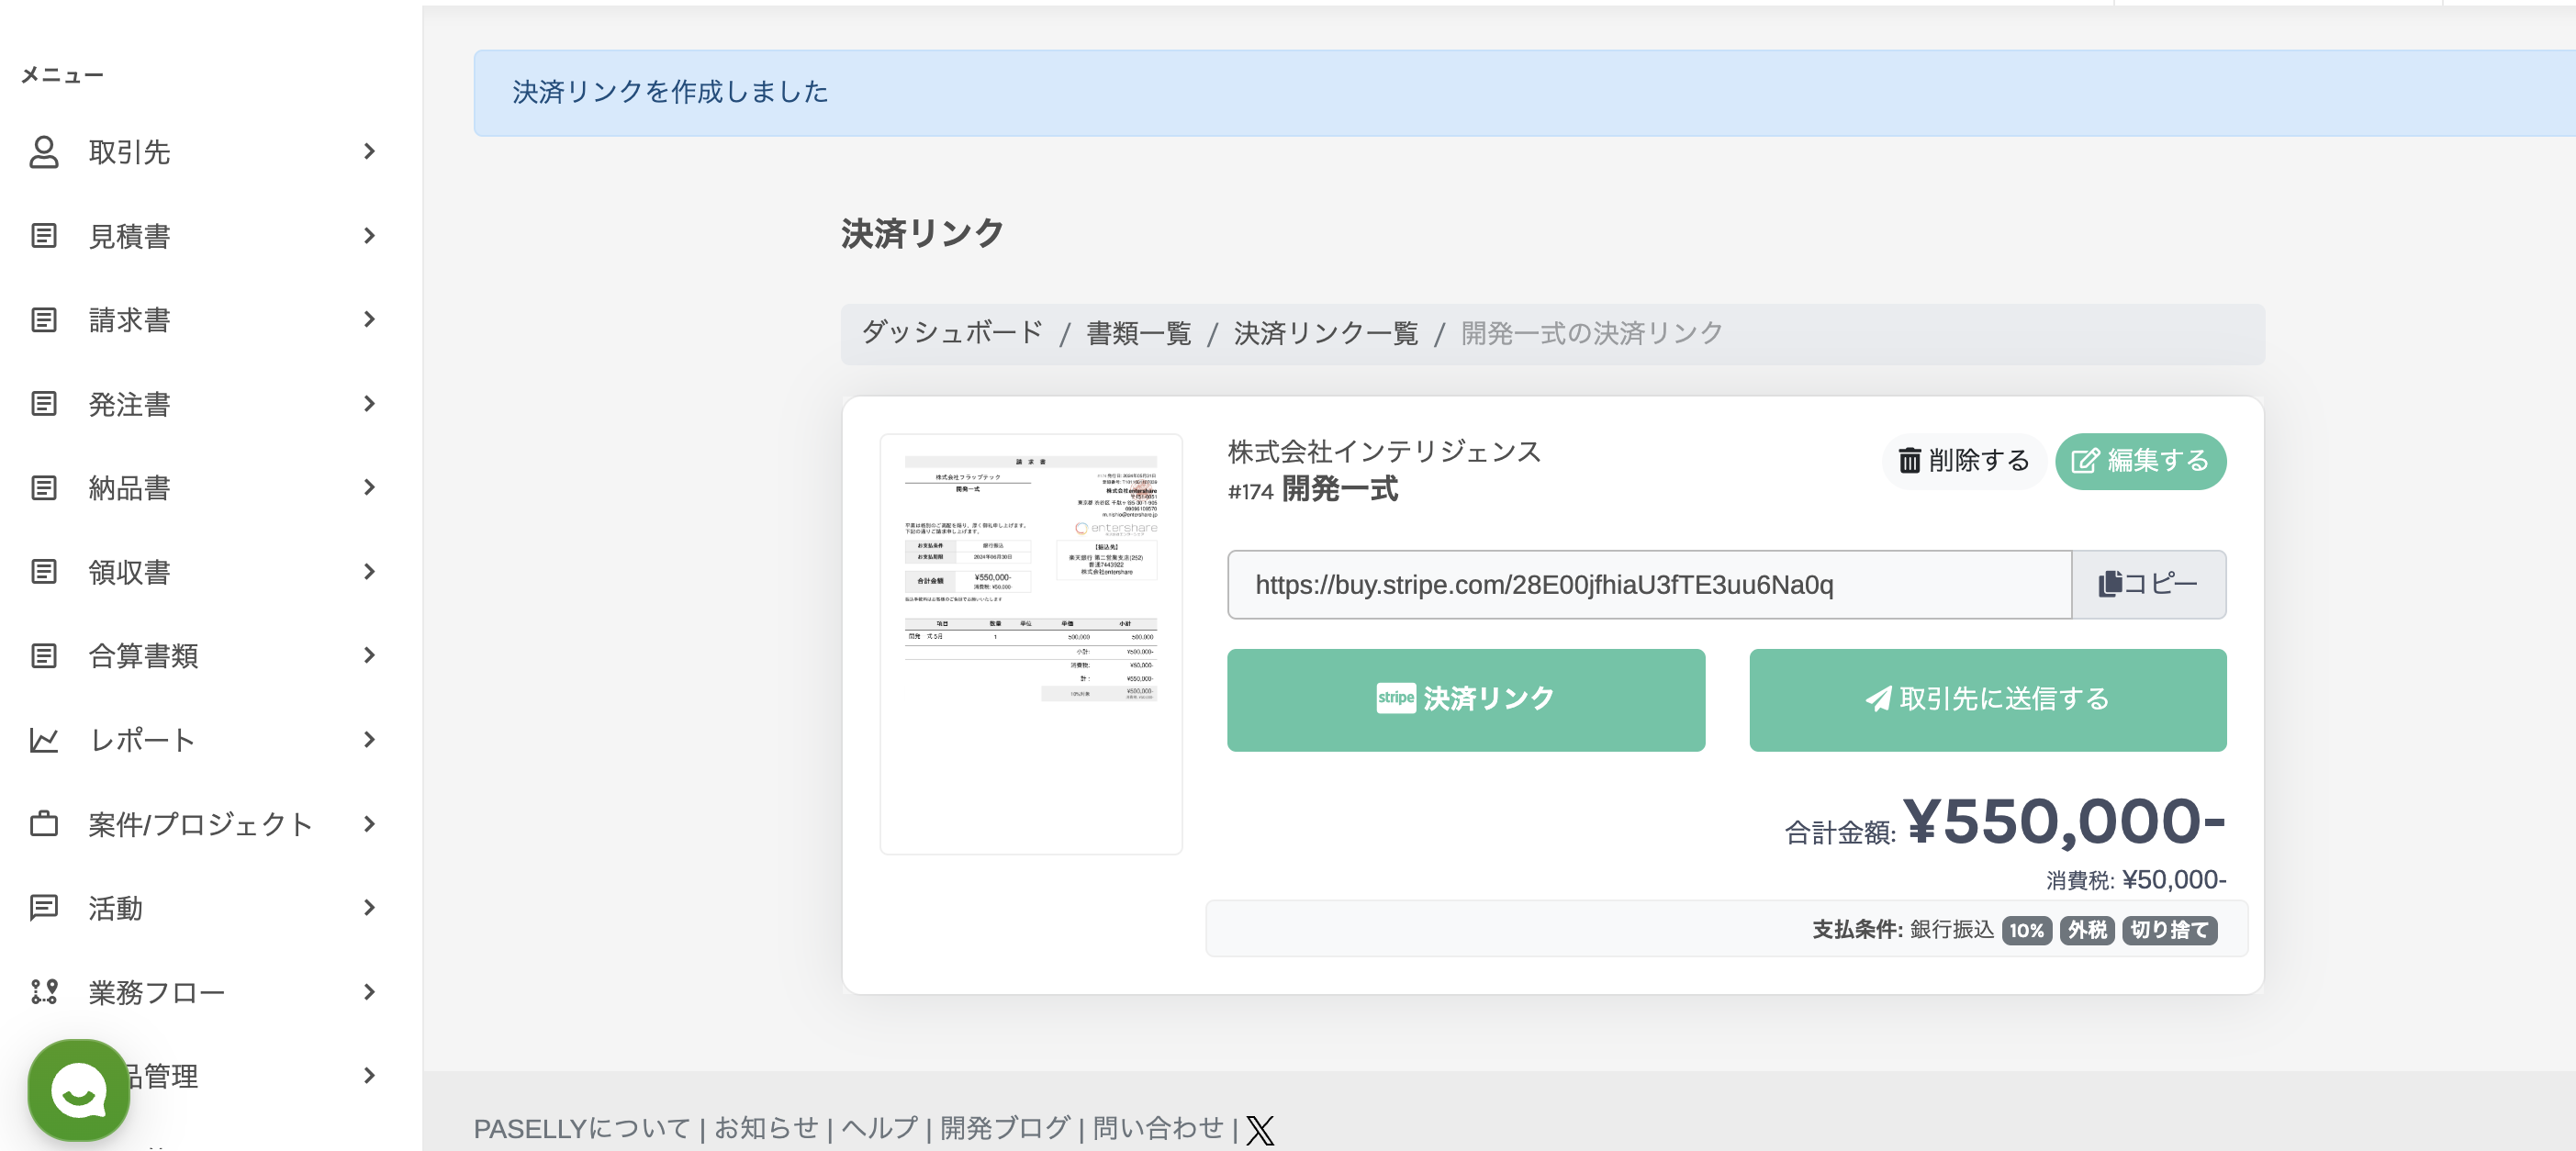Open the Stripe 決済リンク green button
Screen dimensions: 2576x1151
tap(1465, 700)
